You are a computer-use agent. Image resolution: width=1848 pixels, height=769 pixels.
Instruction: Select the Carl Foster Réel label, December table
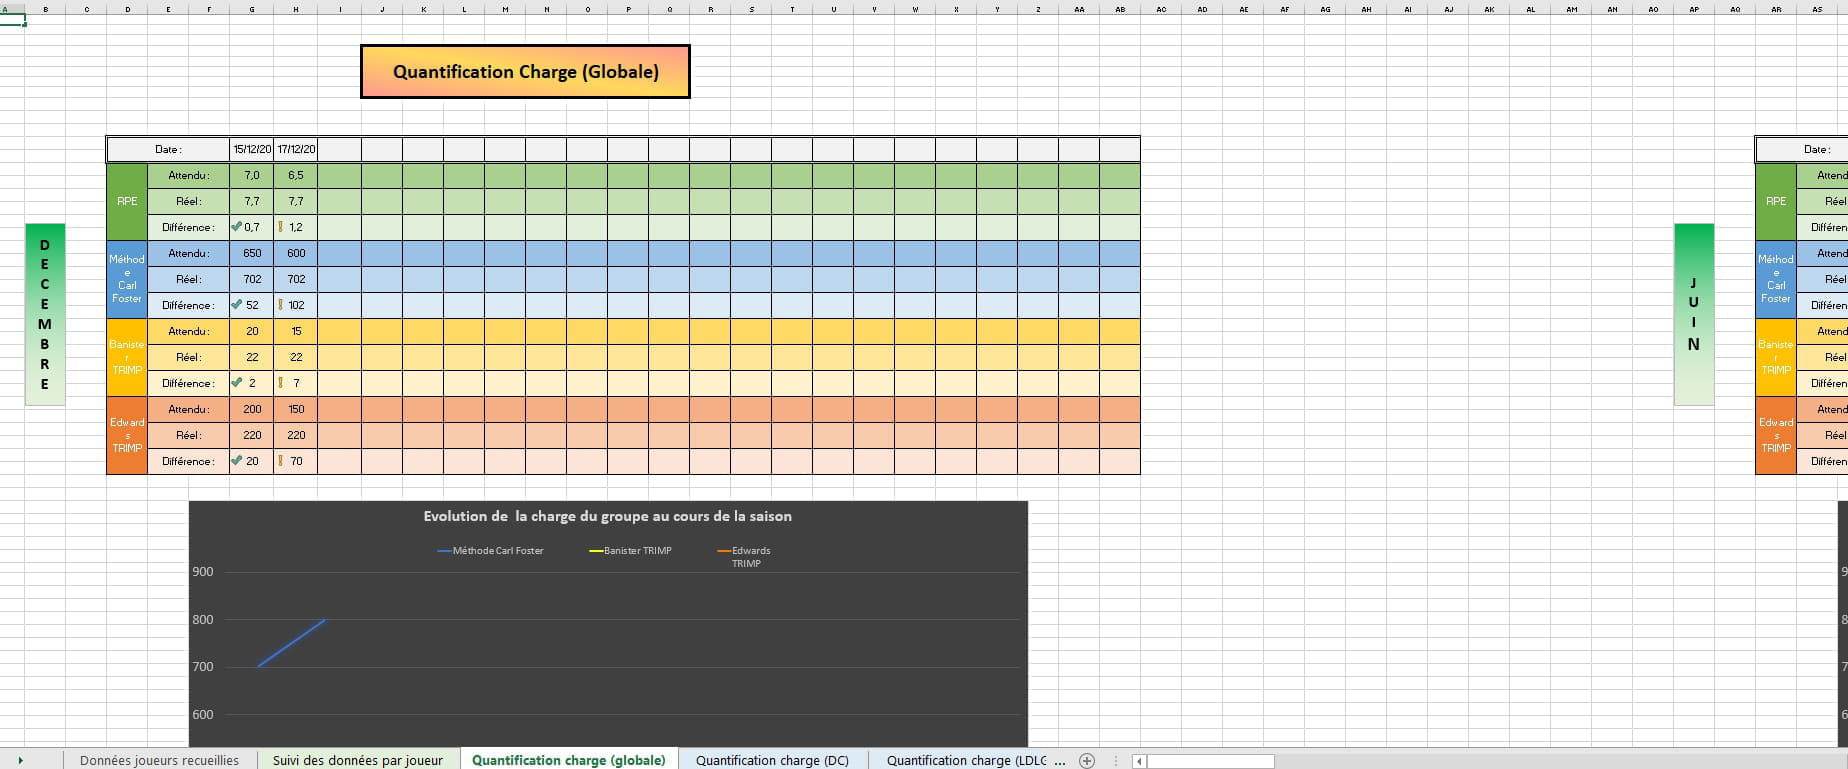click(188, 279)
